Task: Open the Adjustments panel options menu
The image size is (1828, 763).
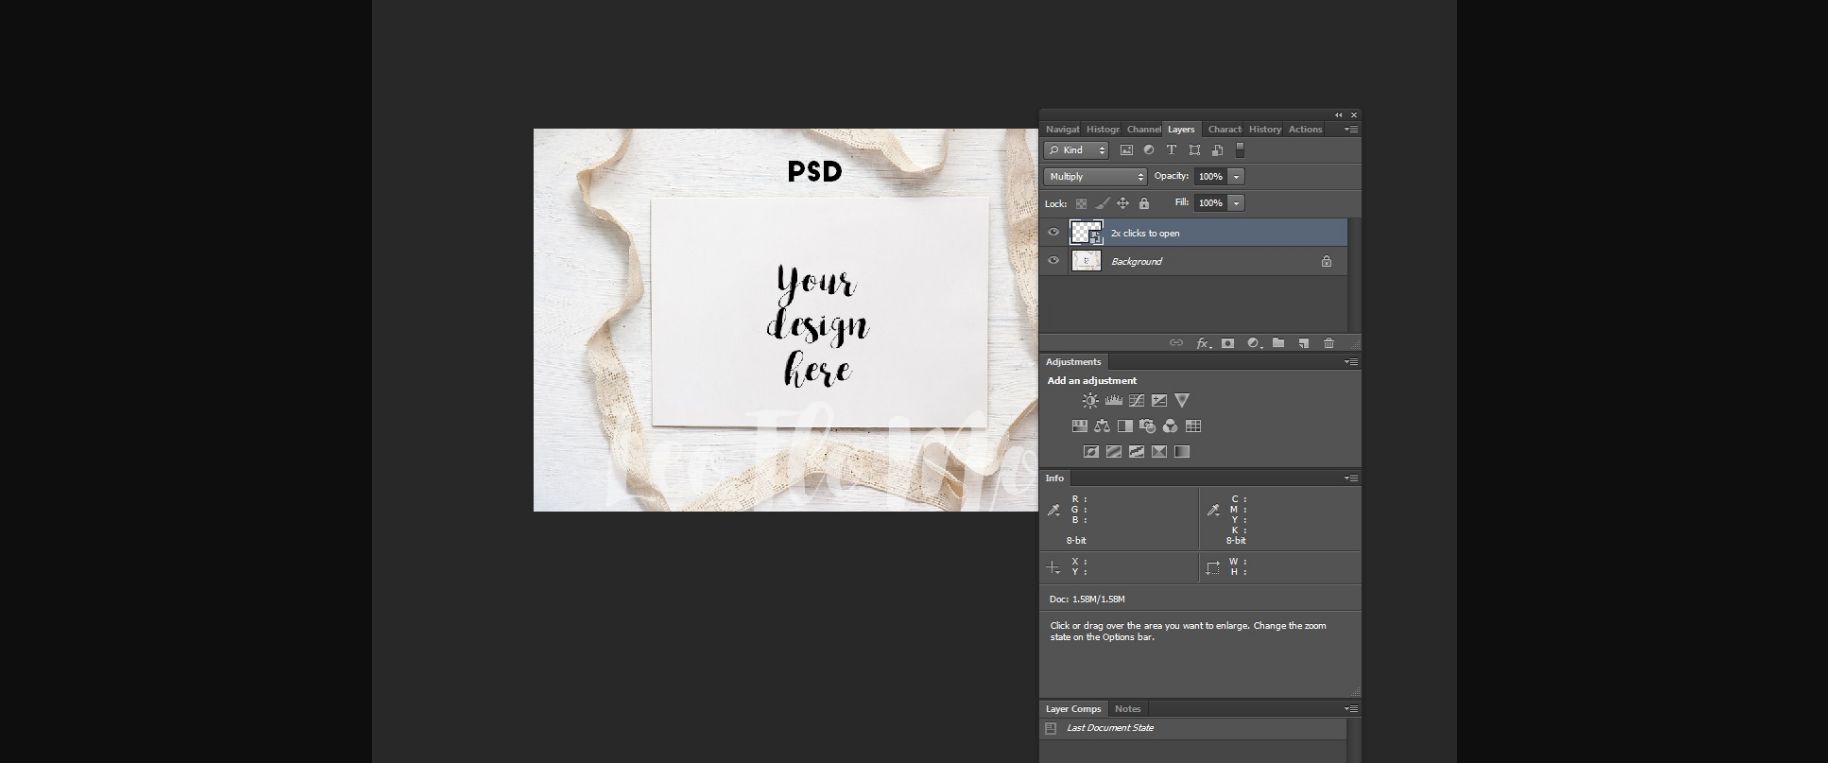Action: [x=1351, y=362]
